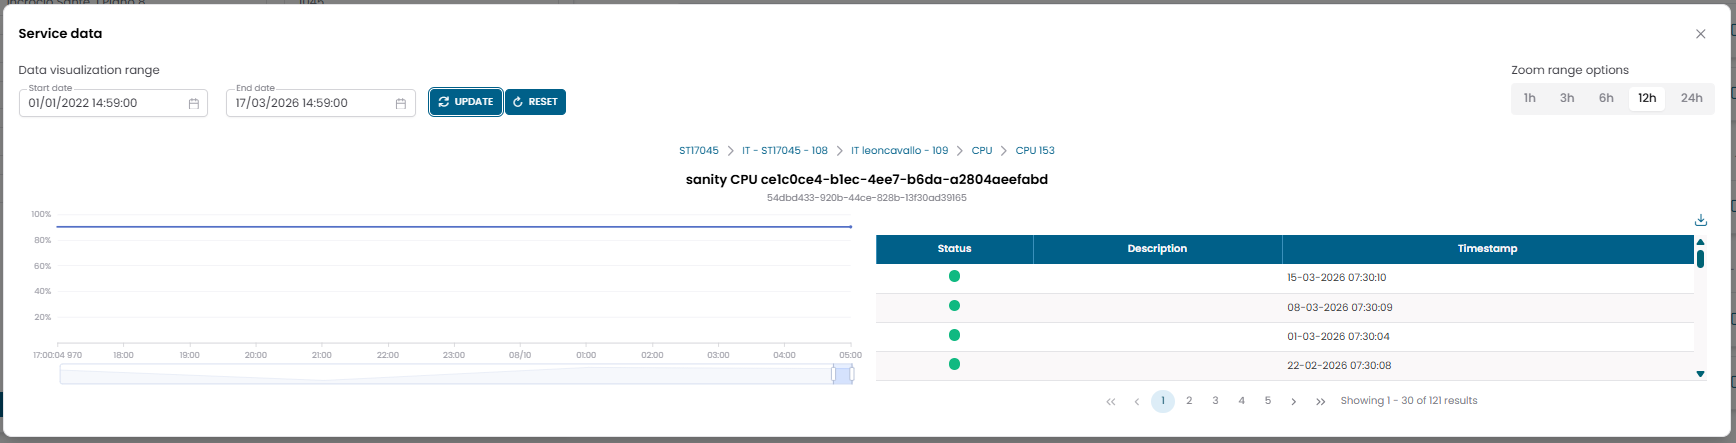The image size is (1736, 443).
Task: Select the service ID 54dbd433-920b-44ce-828b-13f30ad39165
Action: click(x=866, y=198)
